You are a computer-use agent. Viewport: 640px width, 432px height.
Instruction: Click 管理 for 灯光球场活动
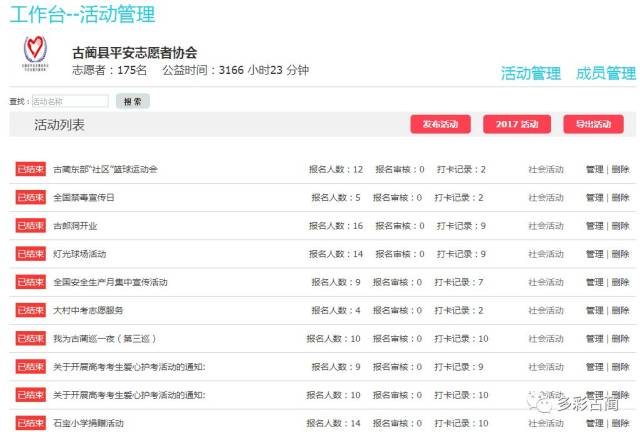tap(594, 254)
